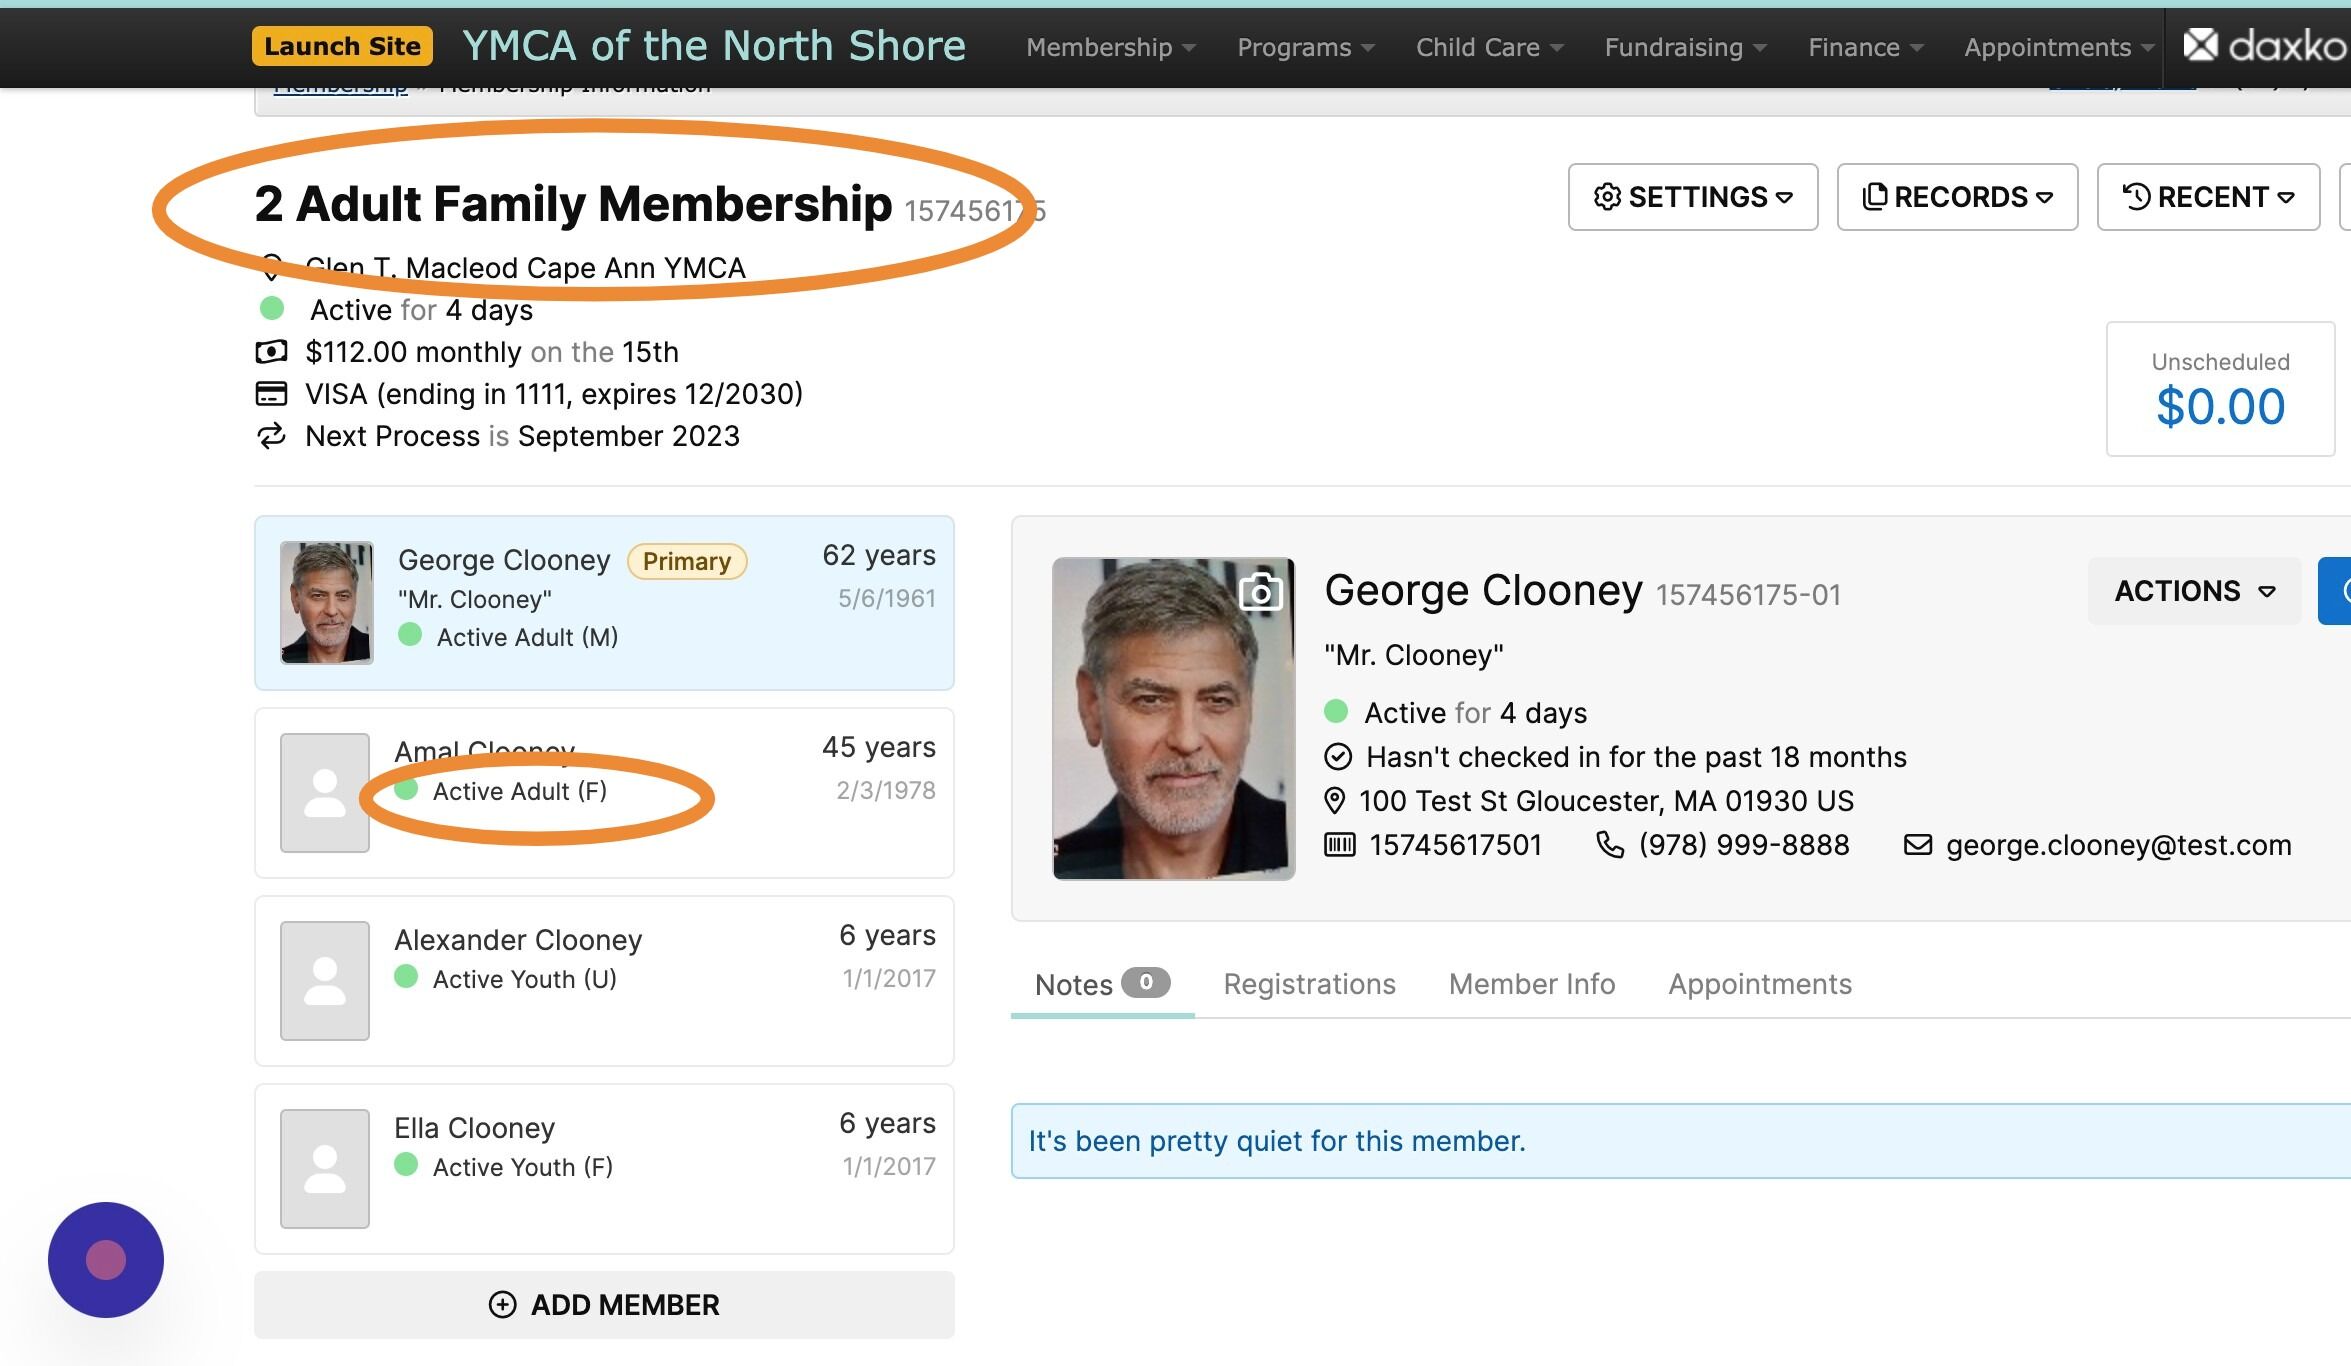Click the barcode icon beside 15745617501
Screen dimensions: 2351x1366
click(1339, 845)
